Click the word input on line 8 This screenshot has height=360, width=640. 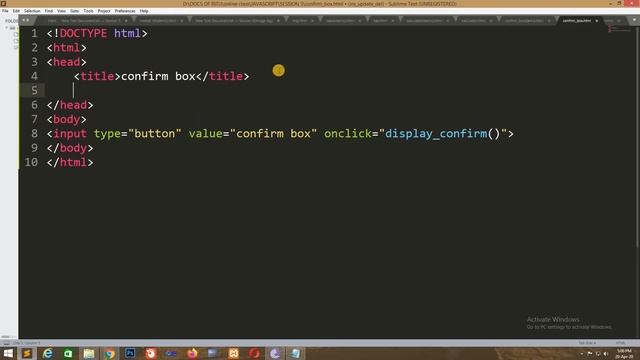click(x=70, y=133)
